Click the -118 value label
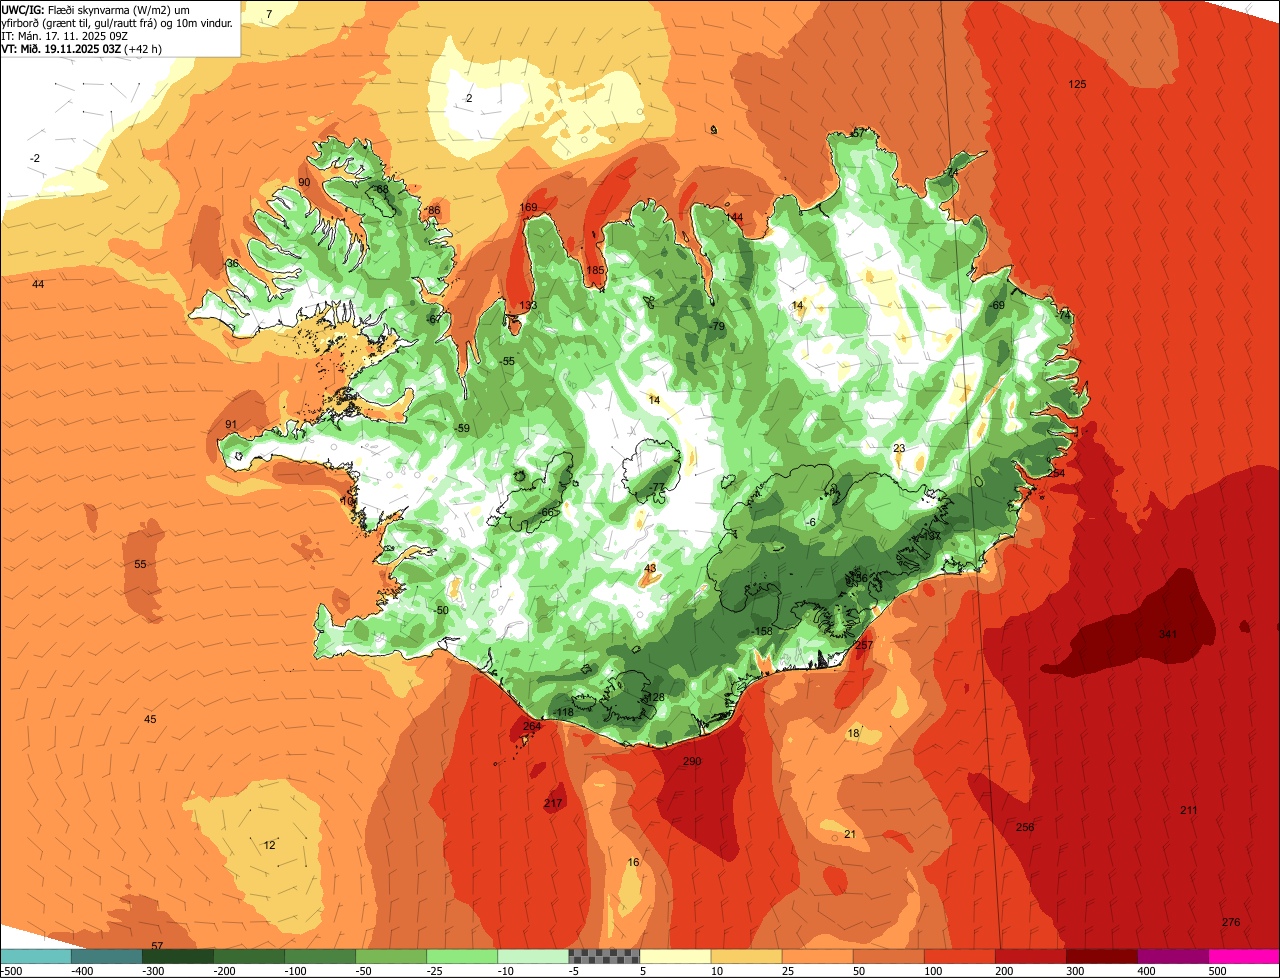Screen dimensions: 1280x978 [x=564, y=712]
